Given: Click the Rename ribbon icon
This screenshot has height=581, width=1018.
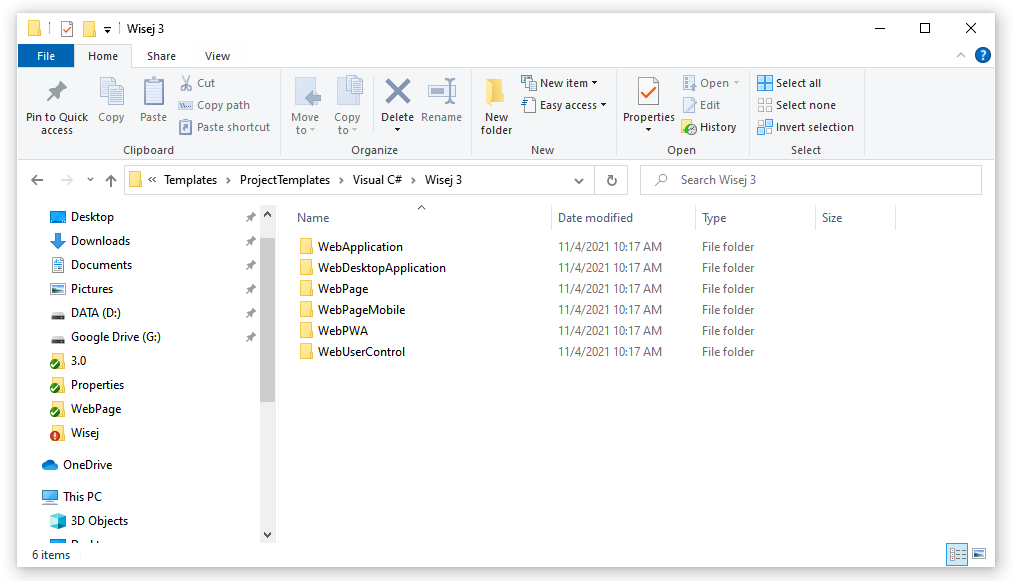Looking at the screenshot, I should click(x=441, y=92).
